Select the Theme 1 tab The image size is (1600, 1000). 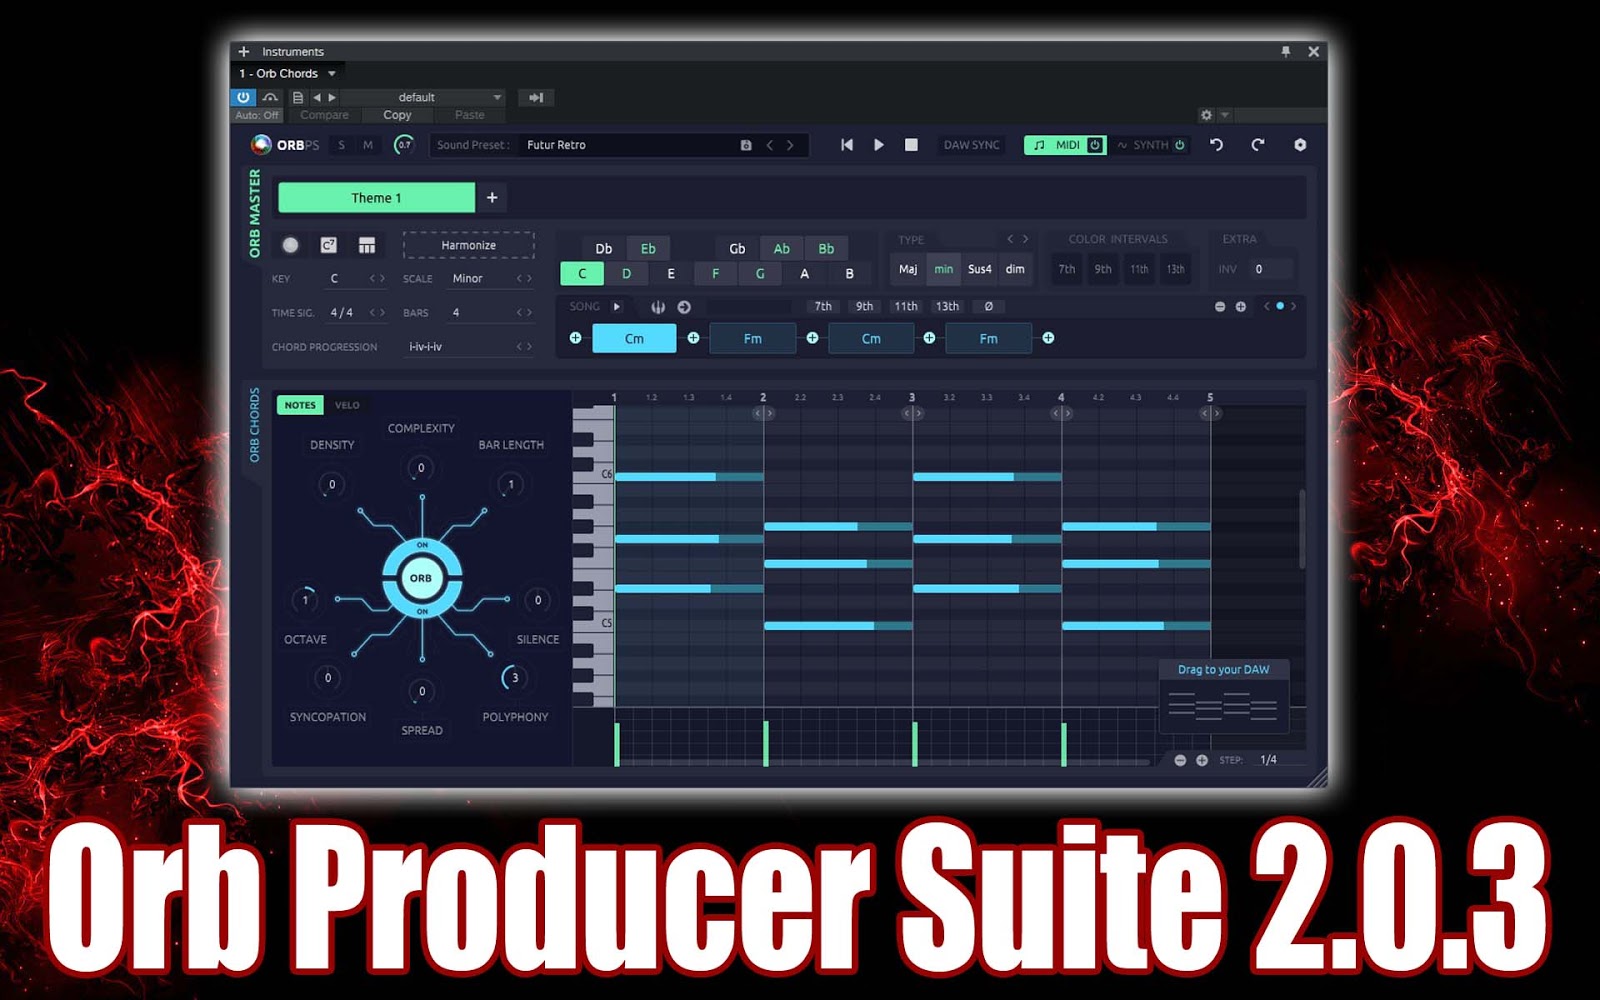point(376,198)
